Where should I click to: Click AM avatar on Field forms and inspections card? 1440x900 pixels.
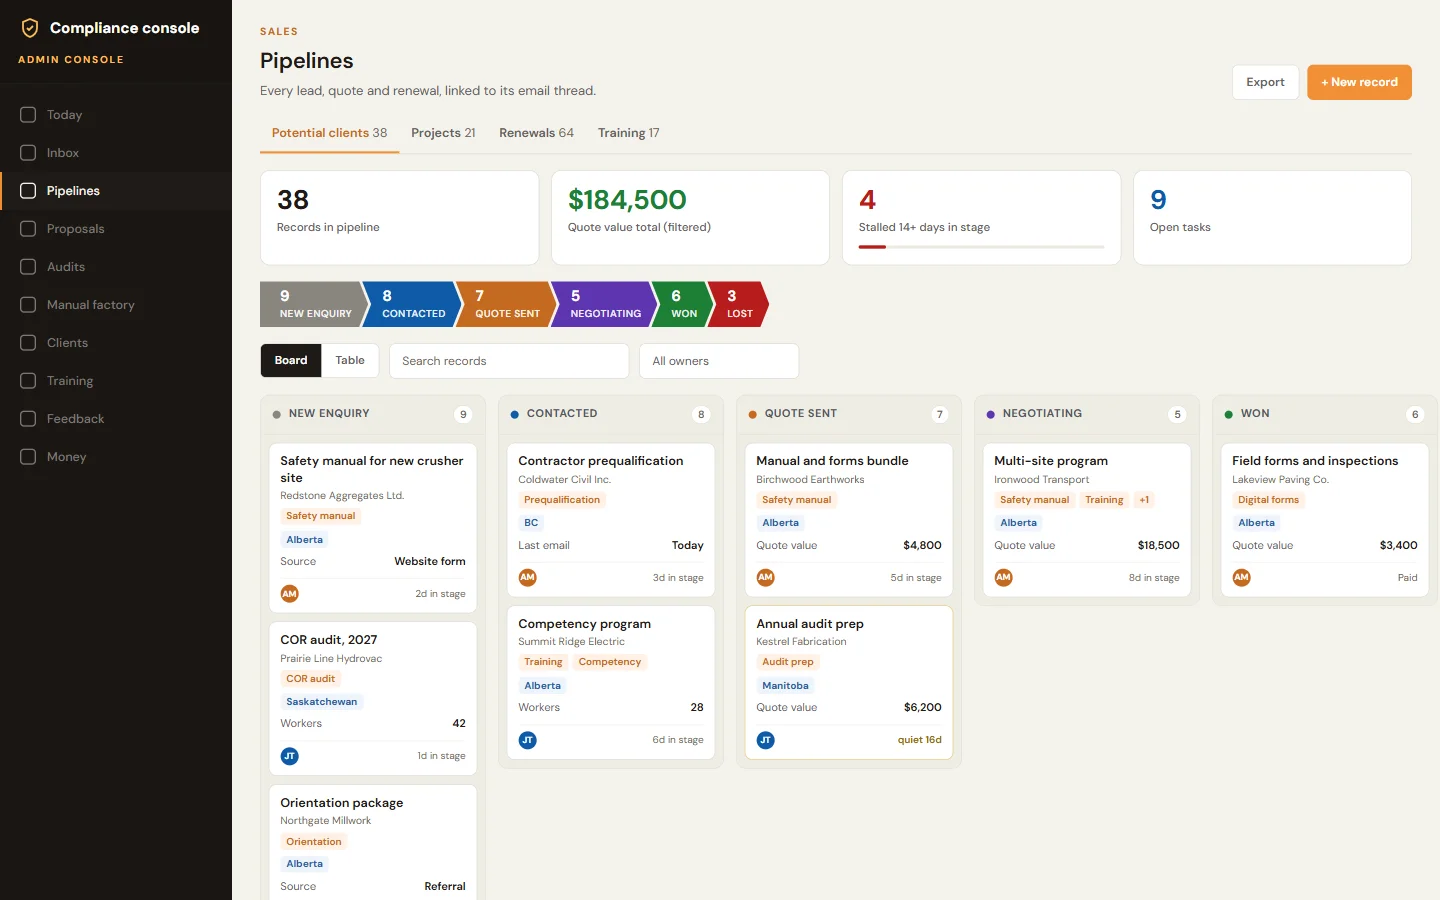pos(1242,577)
